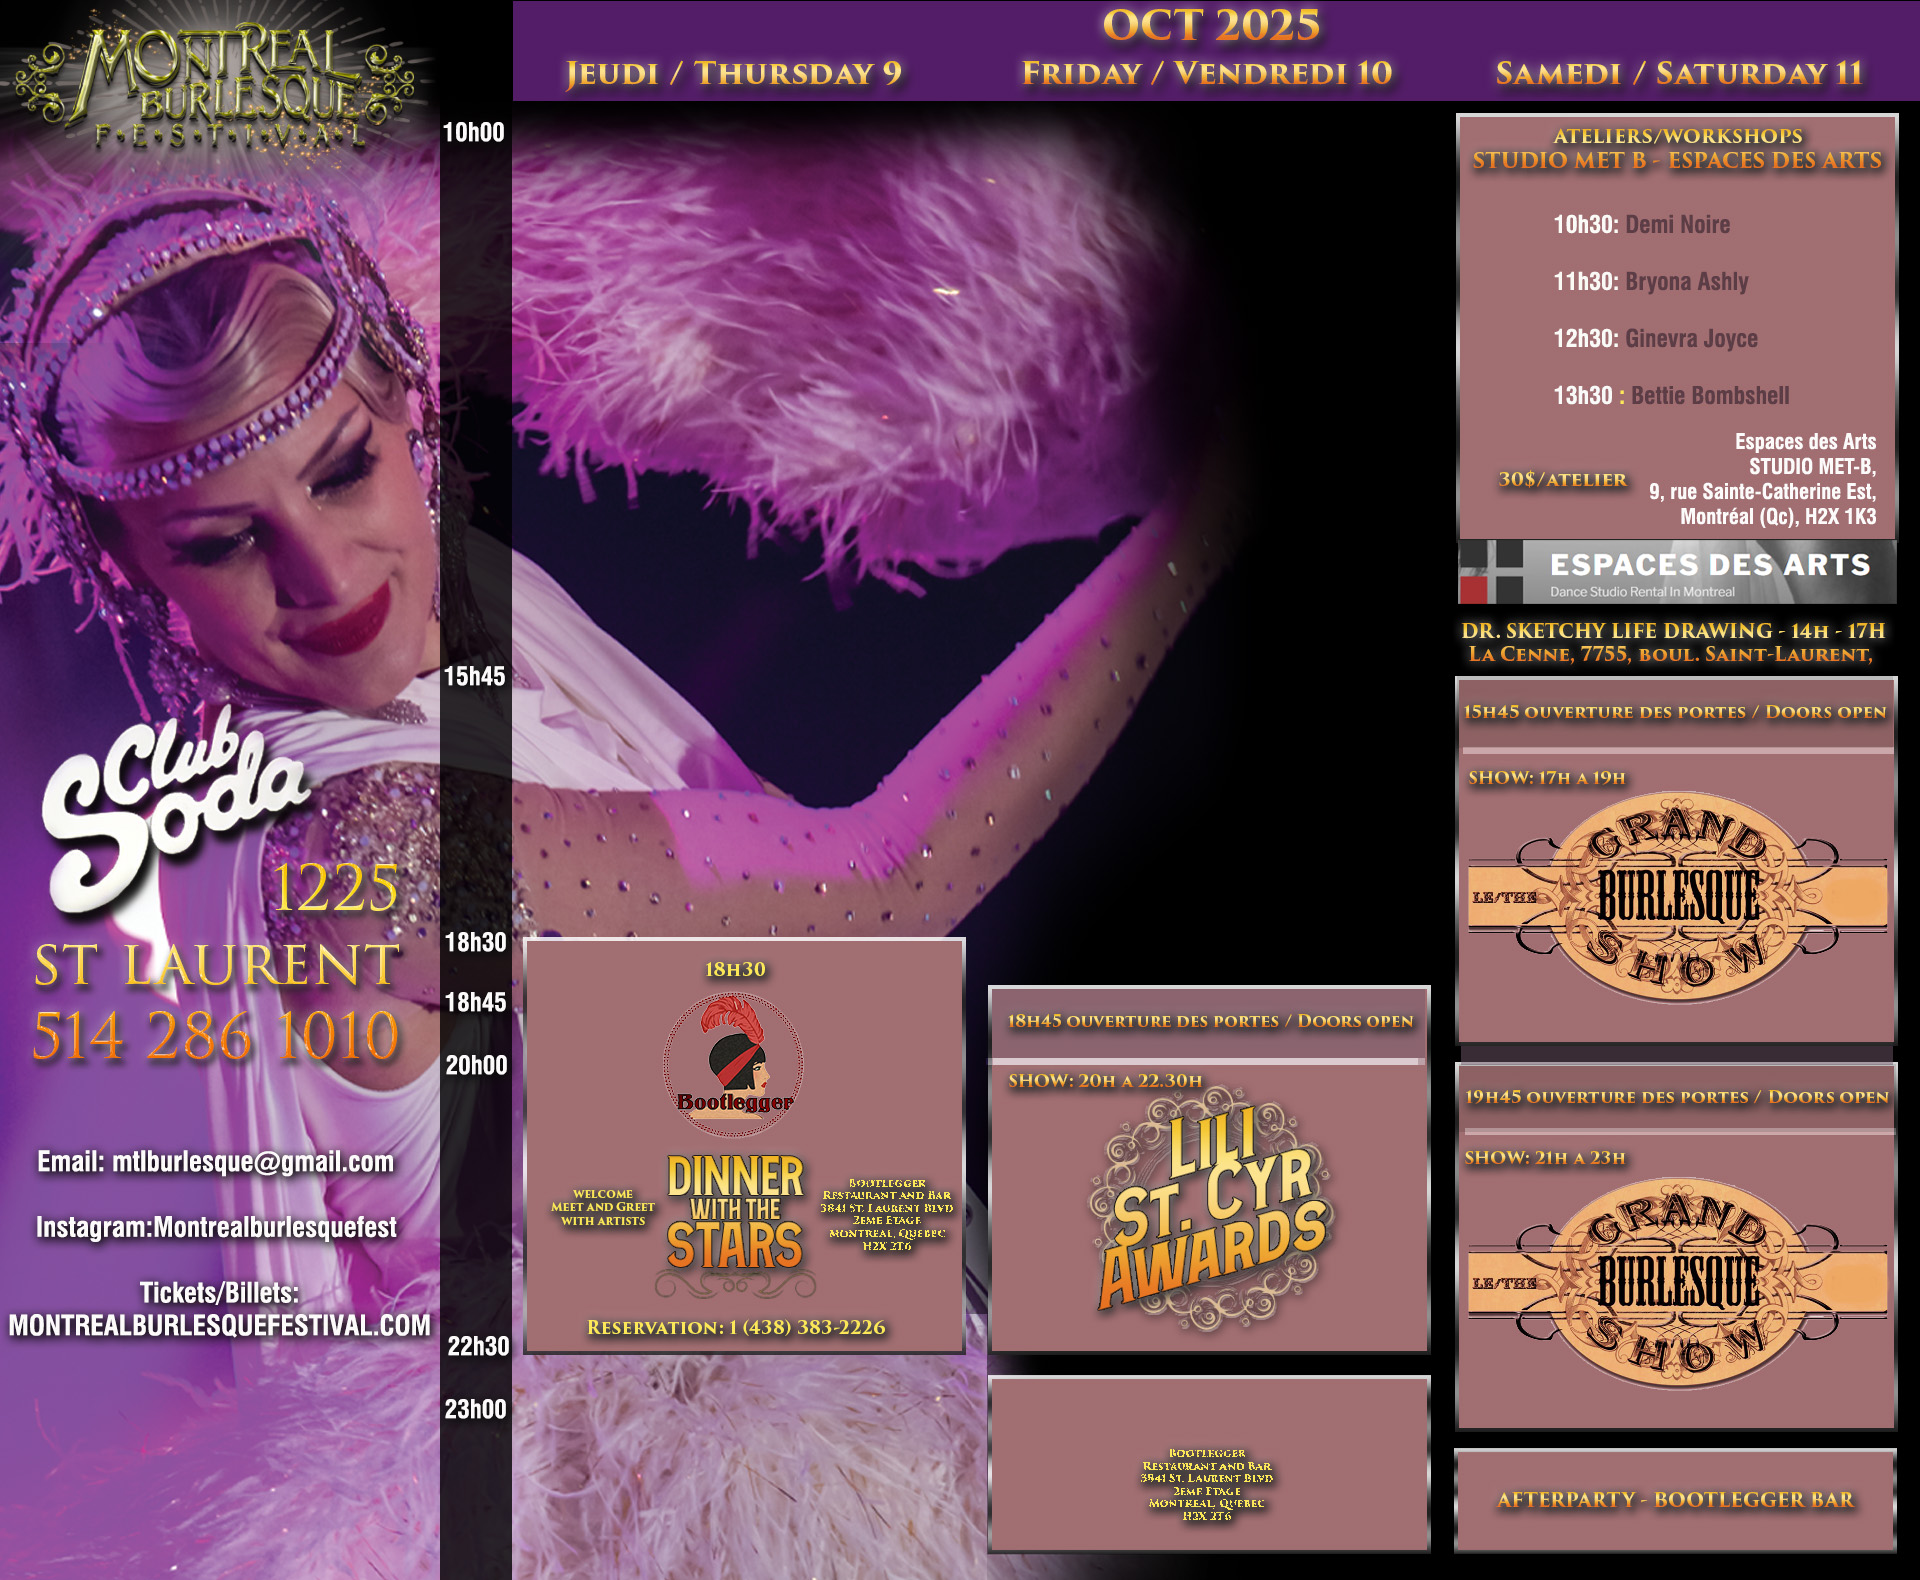
Task: Select the 13h30 : Bettie Bombshell workshop
Action: point(1671,396)
